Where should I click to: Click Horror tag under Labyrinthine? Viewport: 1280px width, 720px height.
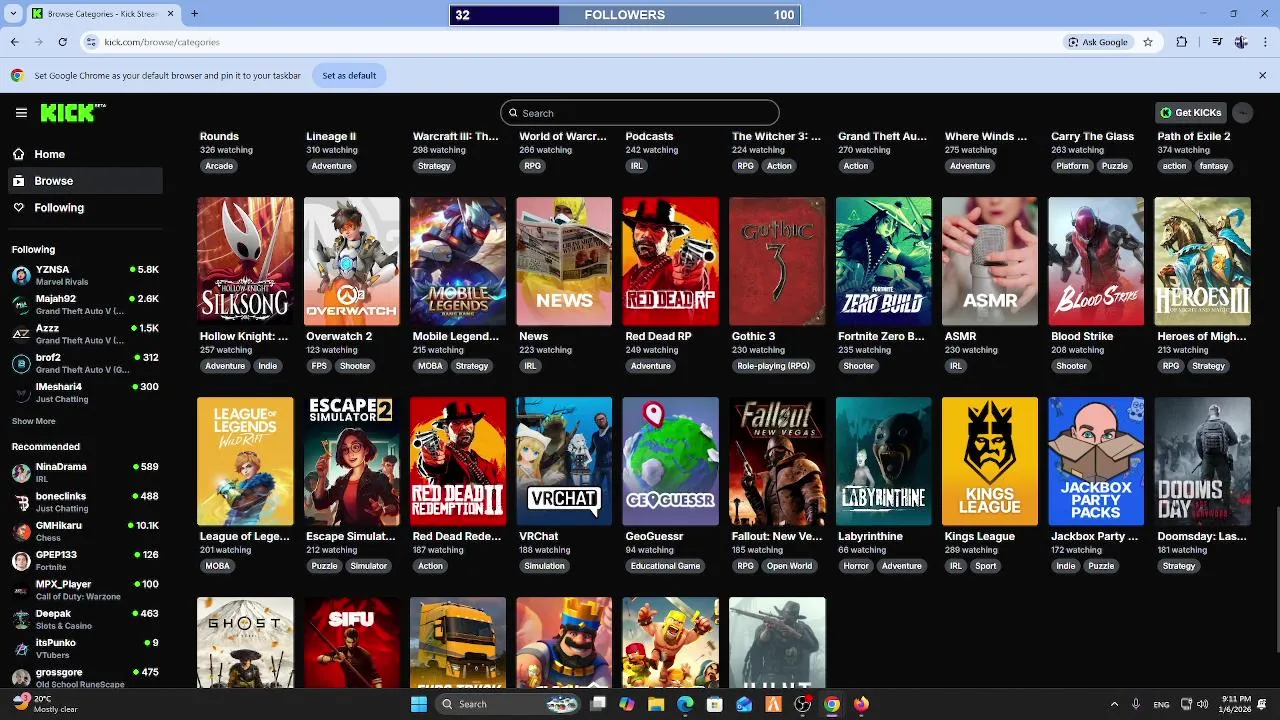click(856, 566)
